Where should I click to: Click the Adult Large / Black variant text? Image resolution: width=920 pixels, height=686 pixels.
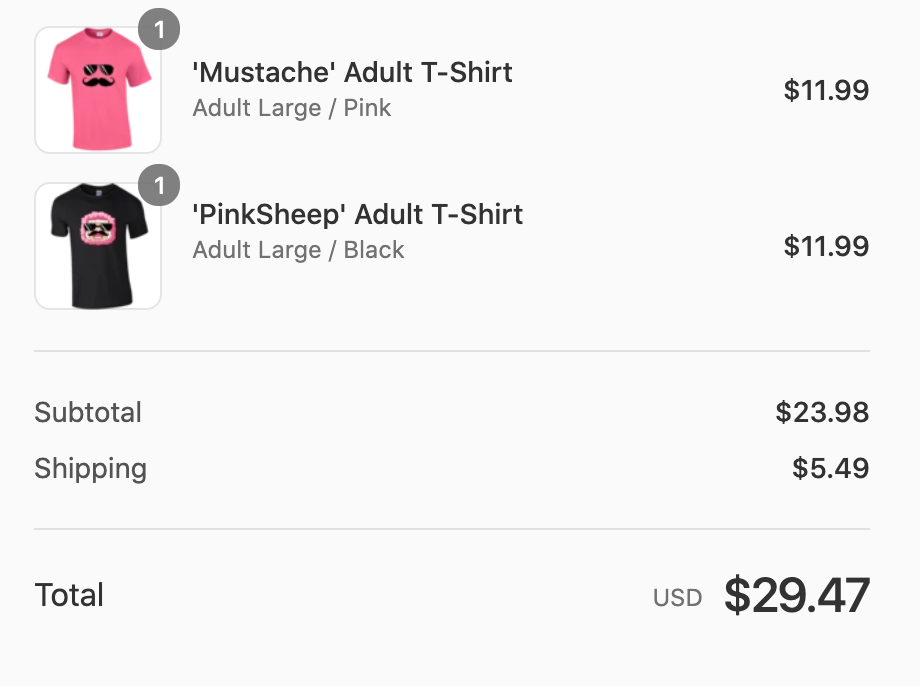pos(298,250)
